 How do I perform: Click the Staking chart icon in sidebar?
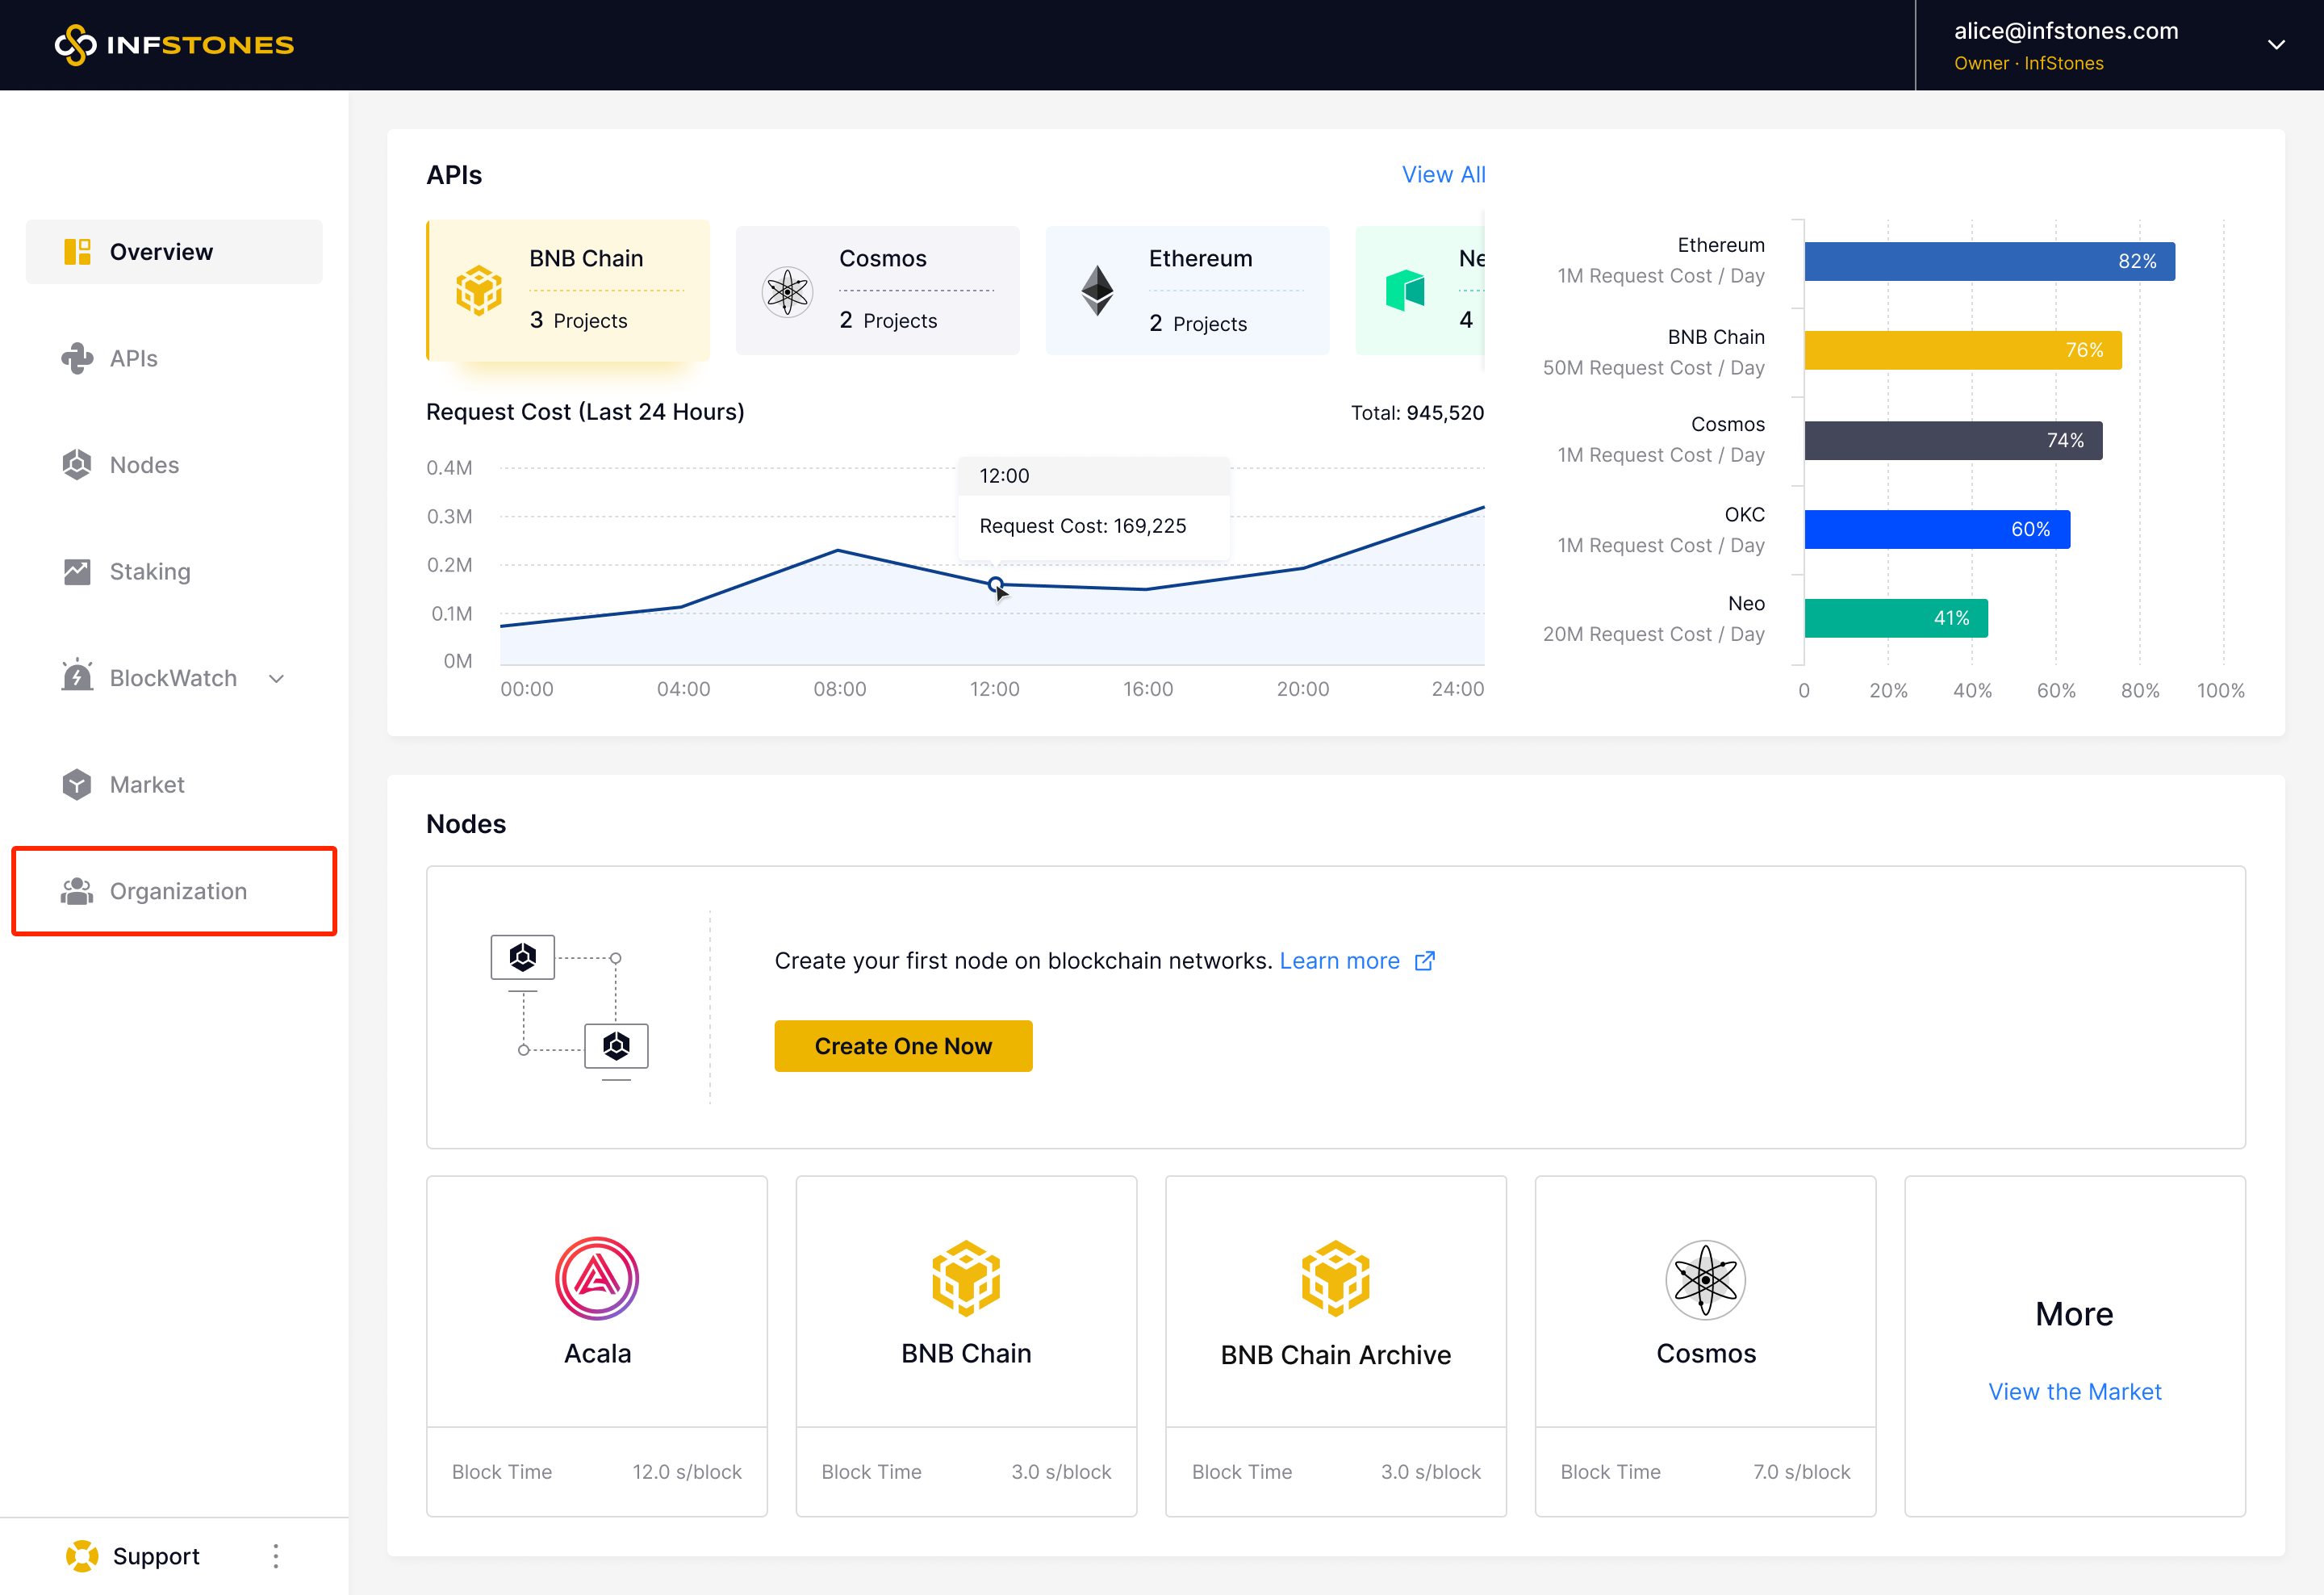77,571
